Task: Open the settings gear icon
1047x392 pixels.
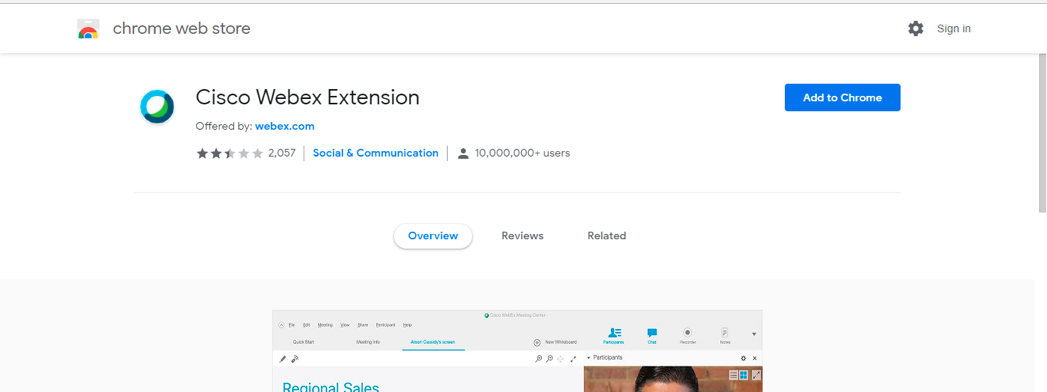Action: coord(915,28)
